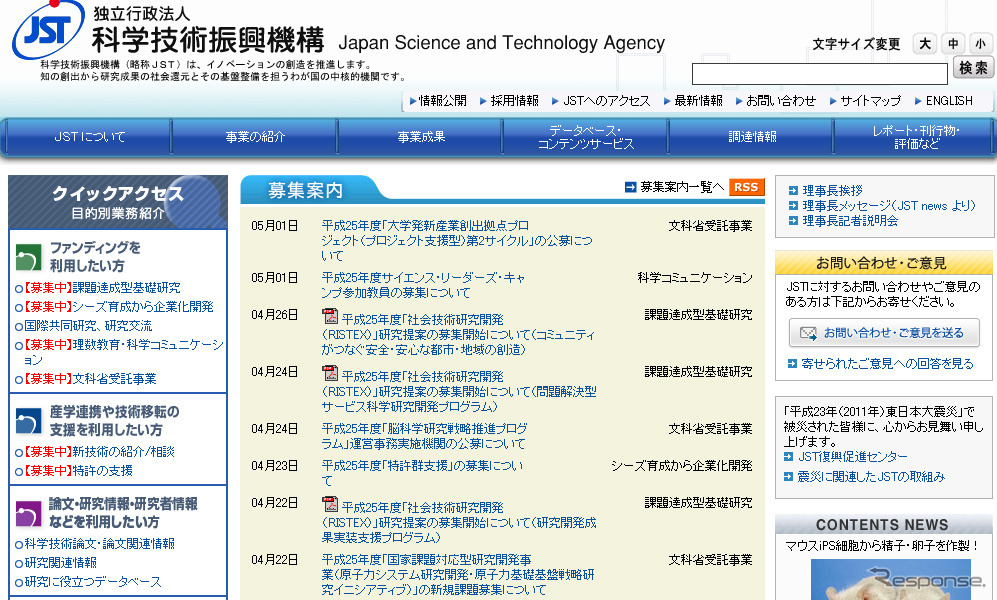Open the サイトマップ menu item

click(866, 100)
